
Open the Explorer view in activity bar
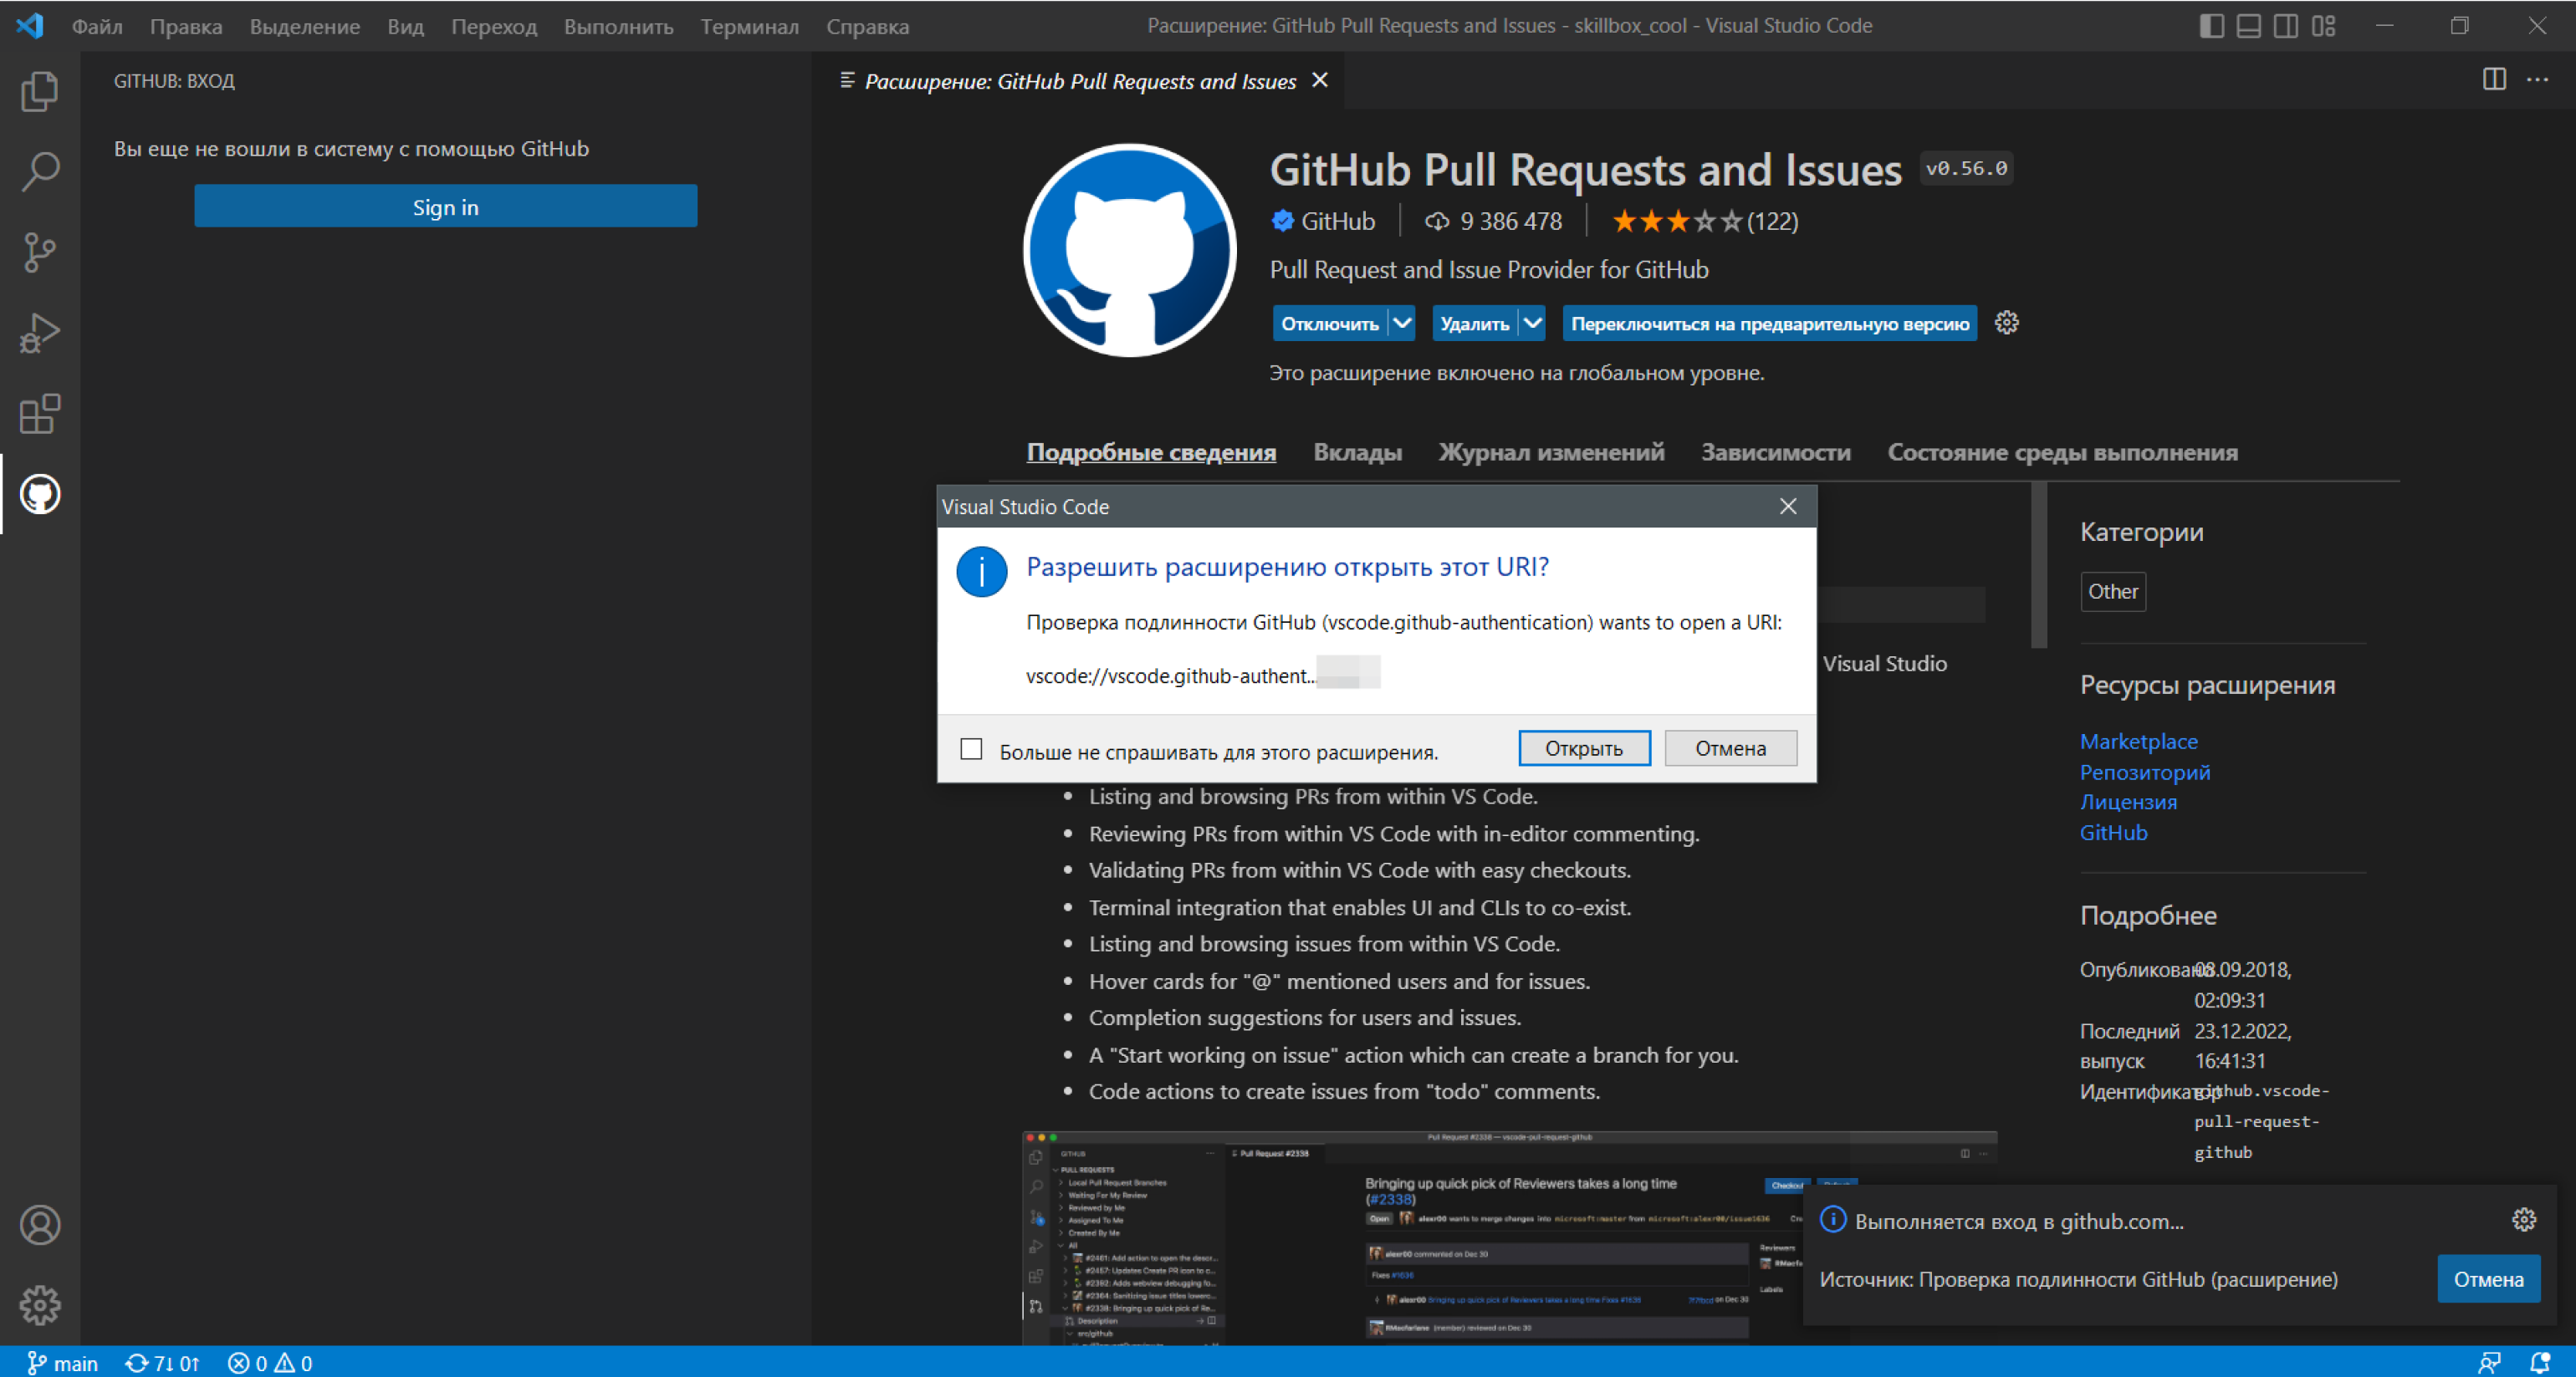(x=40, y=91)
